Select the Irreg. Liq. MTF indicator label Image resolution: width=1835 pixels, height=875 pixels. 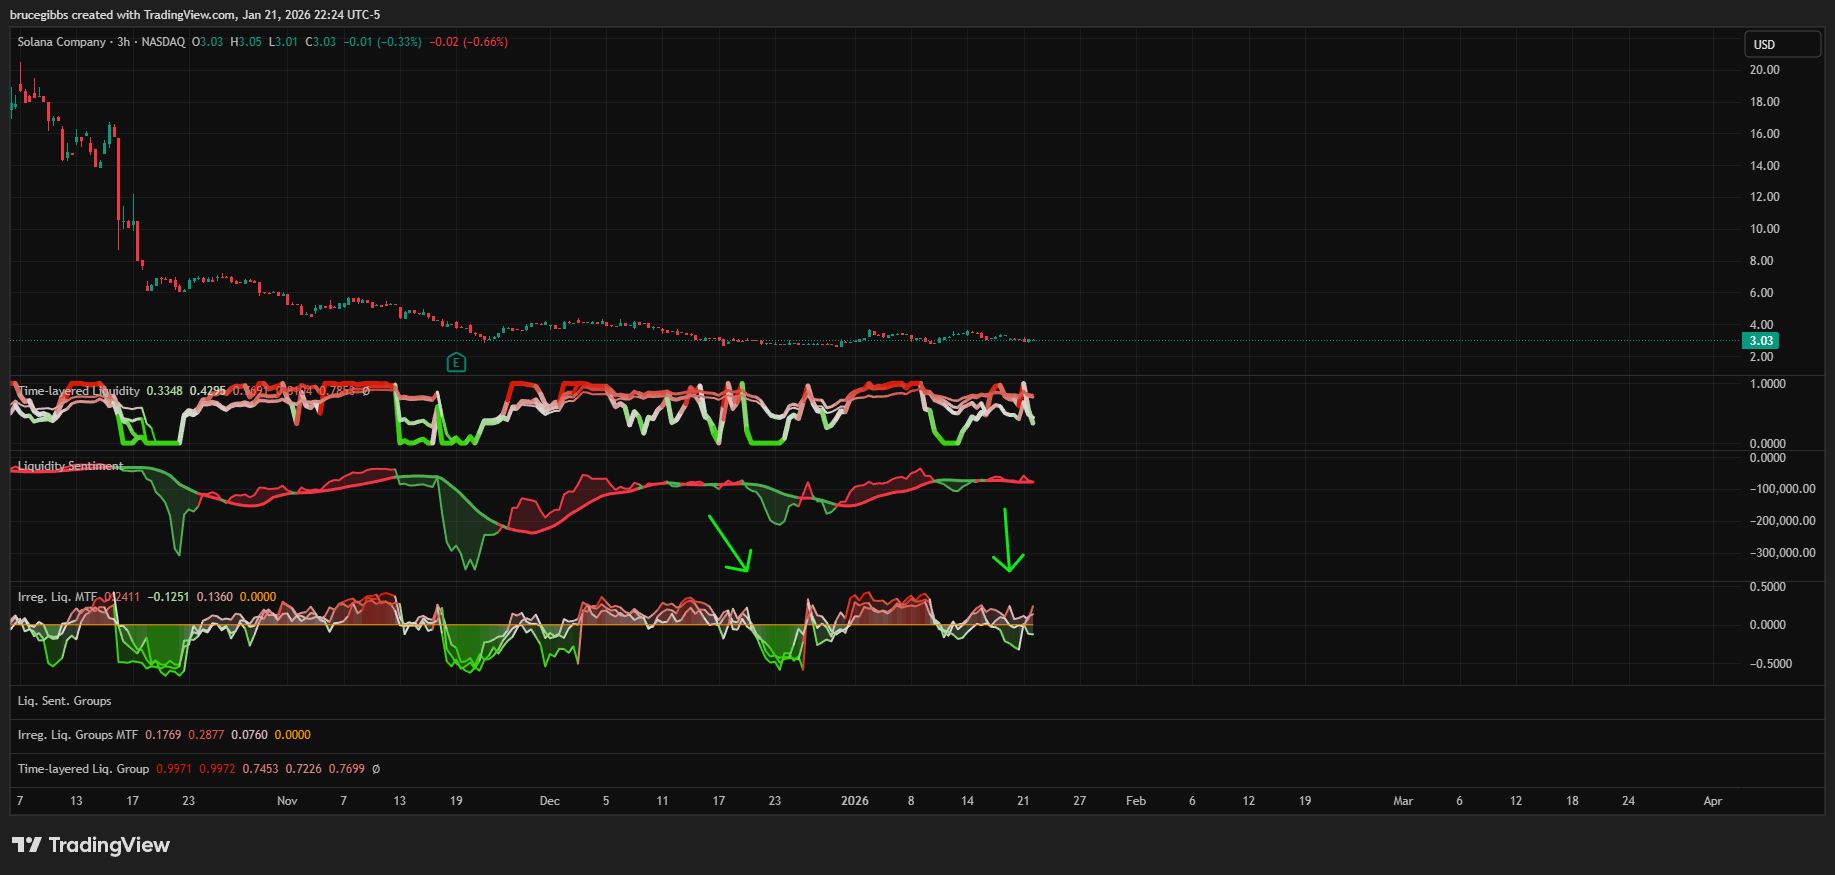(x=57, y=597)
